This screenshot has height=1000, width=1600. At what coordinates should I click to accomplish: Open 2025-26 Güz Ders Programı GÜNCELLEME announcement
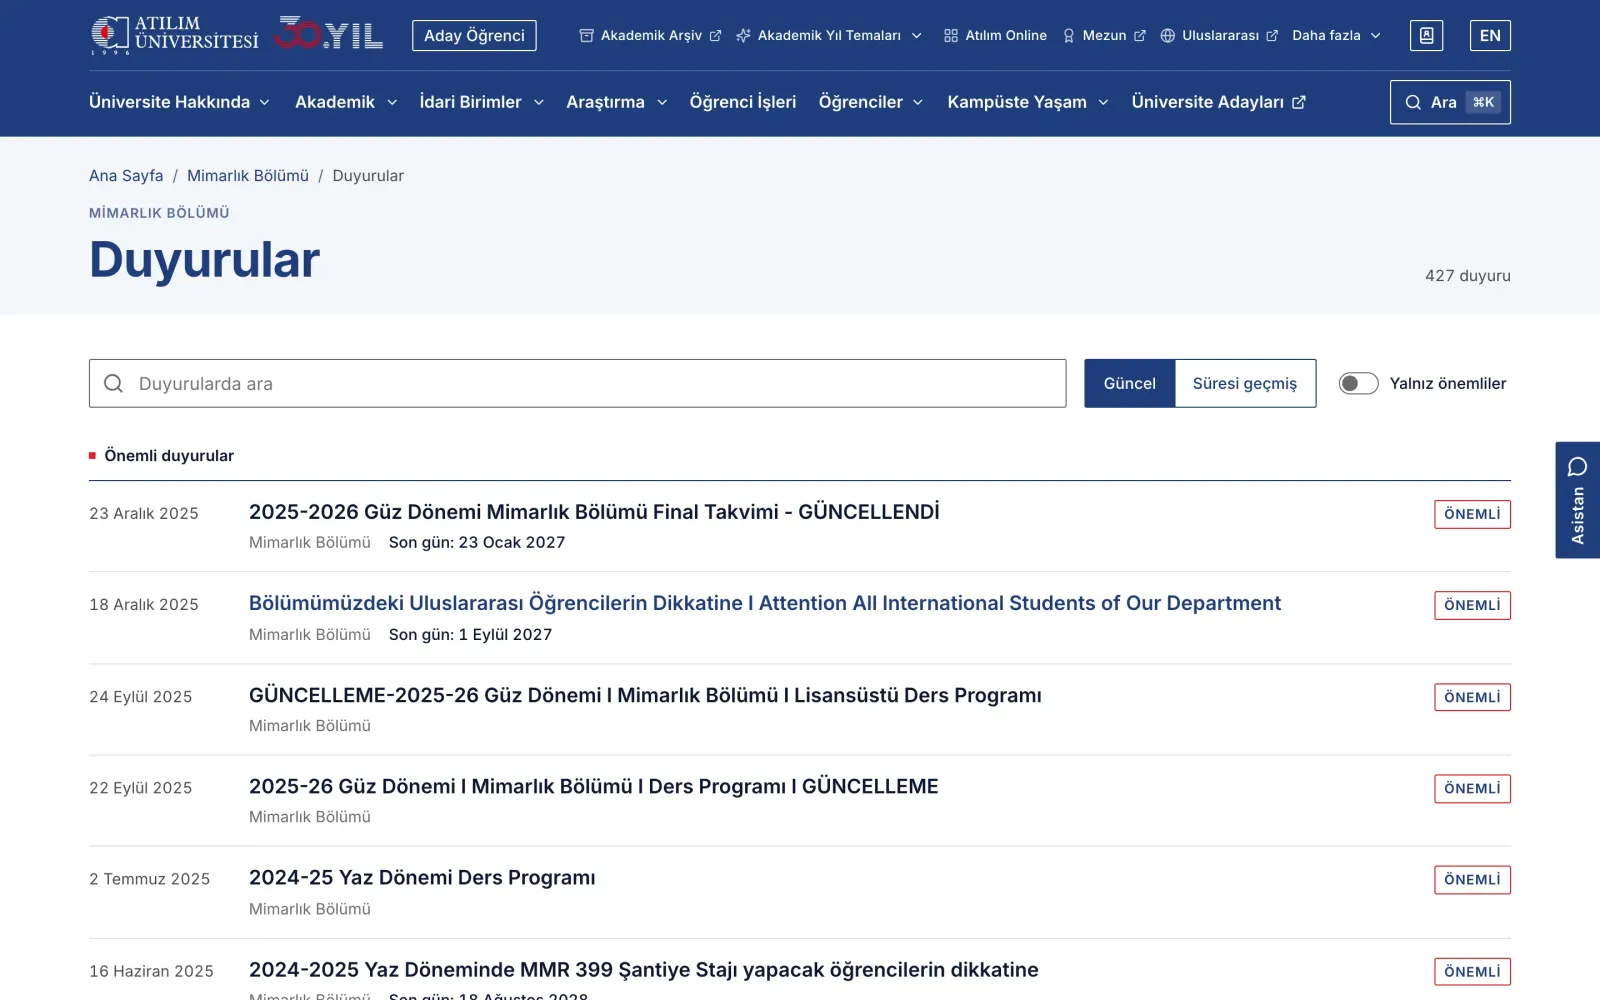593,787
